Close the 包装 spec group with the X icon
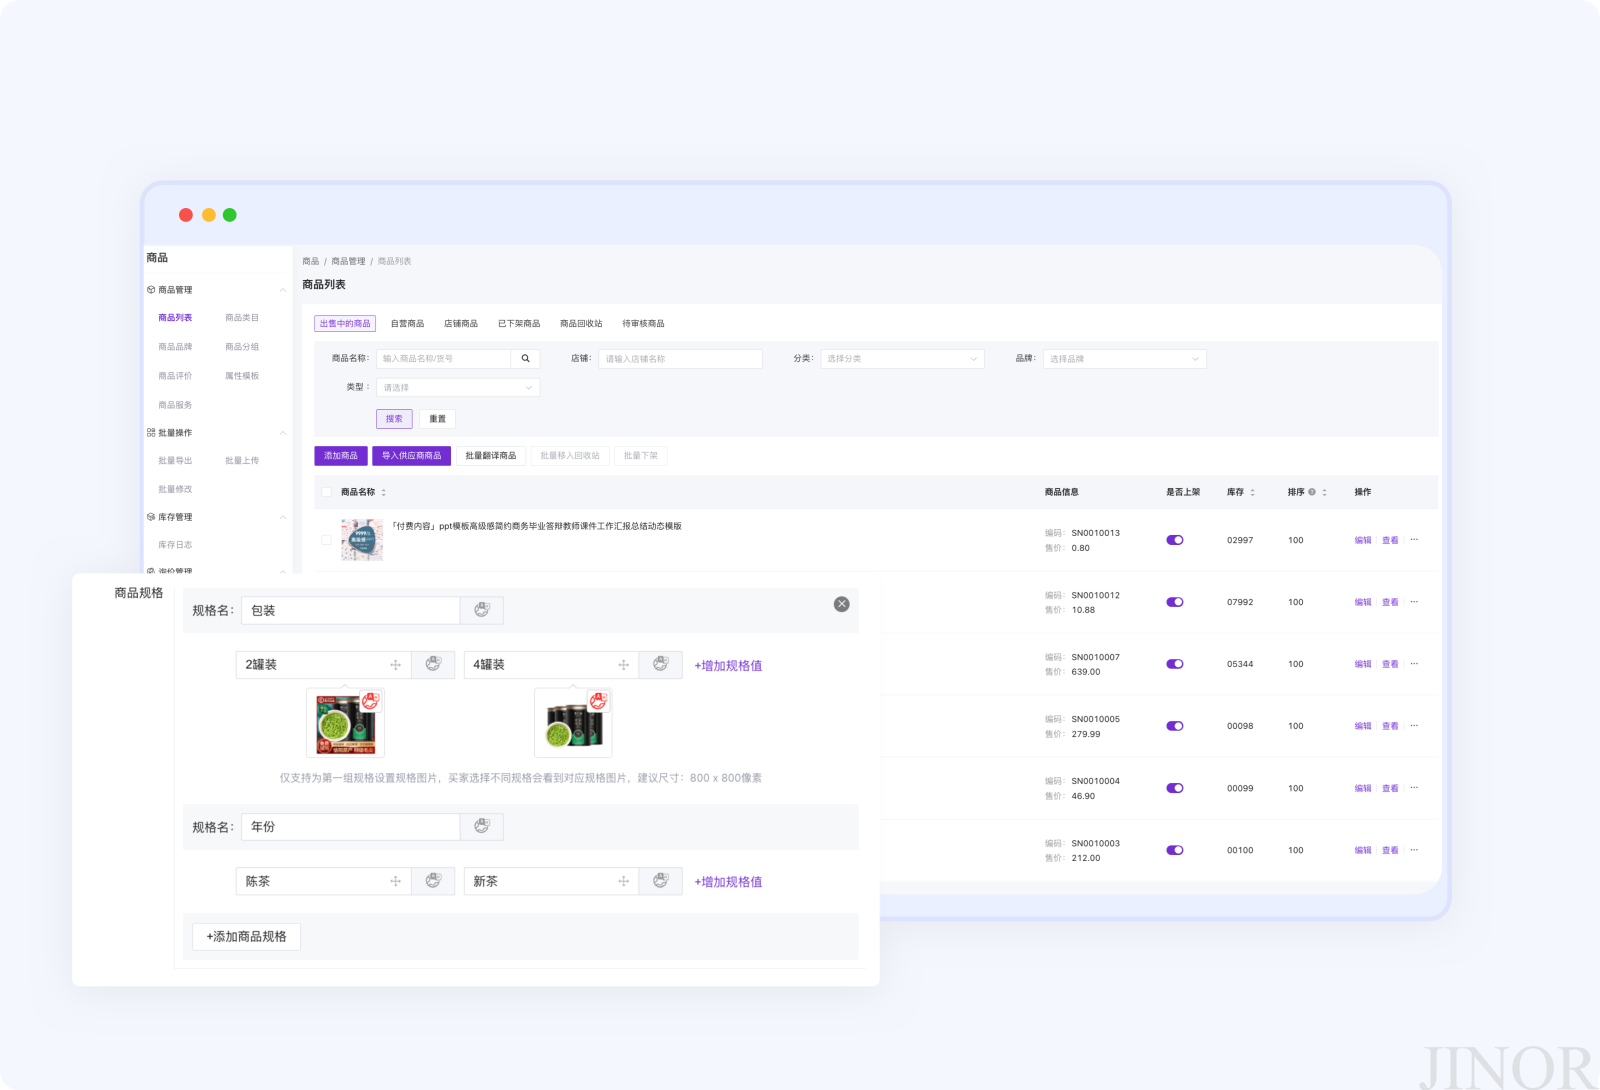The image size is (1600, 1090). coord(842,604)
